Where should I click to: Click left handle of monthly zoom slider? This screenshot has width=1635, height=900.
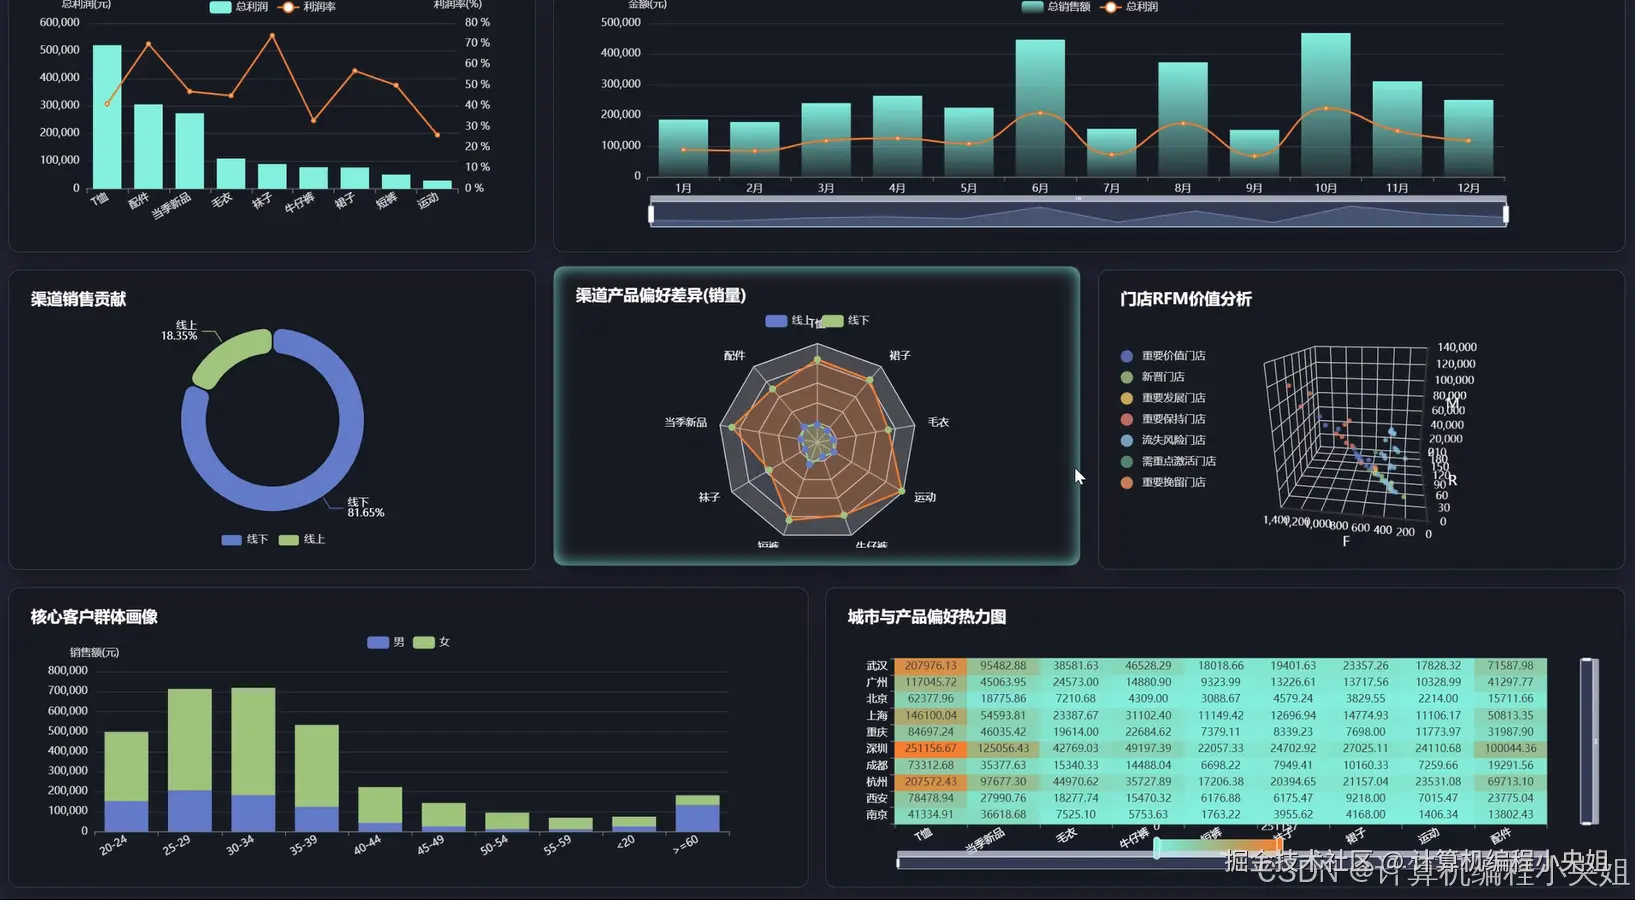tap(651, 213)
